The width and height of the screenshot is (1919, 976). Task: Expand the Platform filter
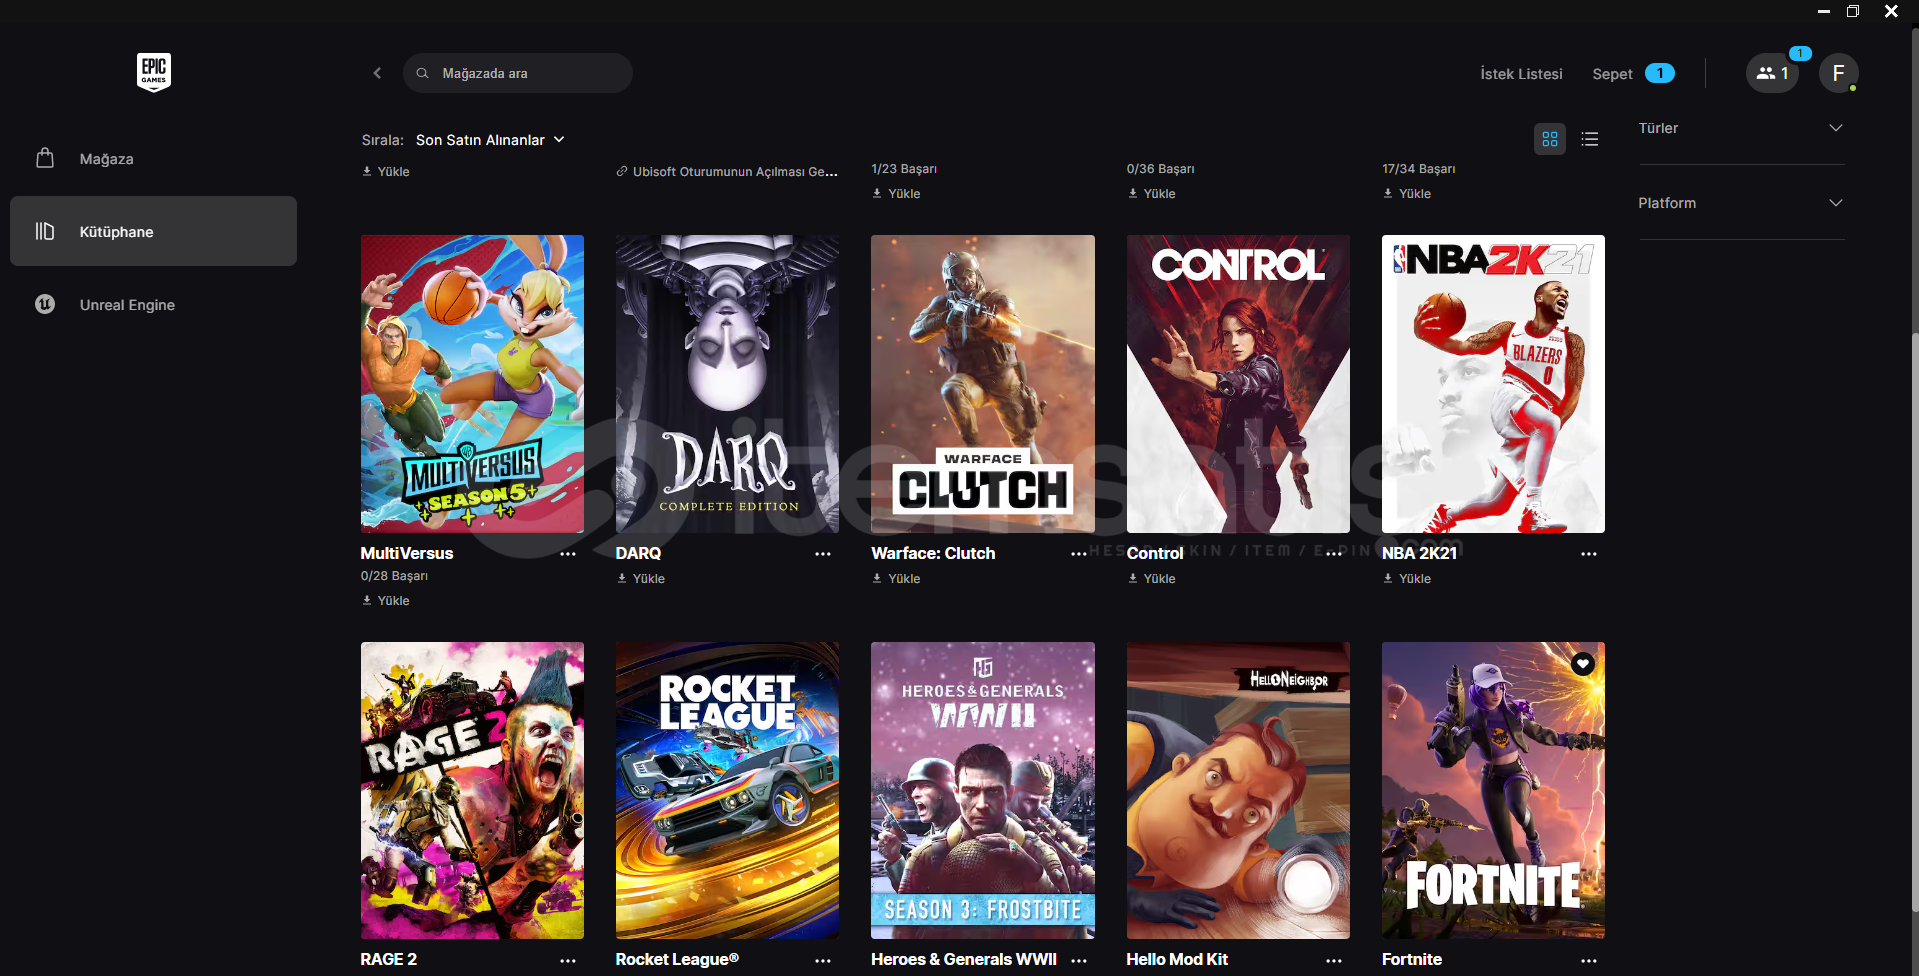tap(1741, 203)
